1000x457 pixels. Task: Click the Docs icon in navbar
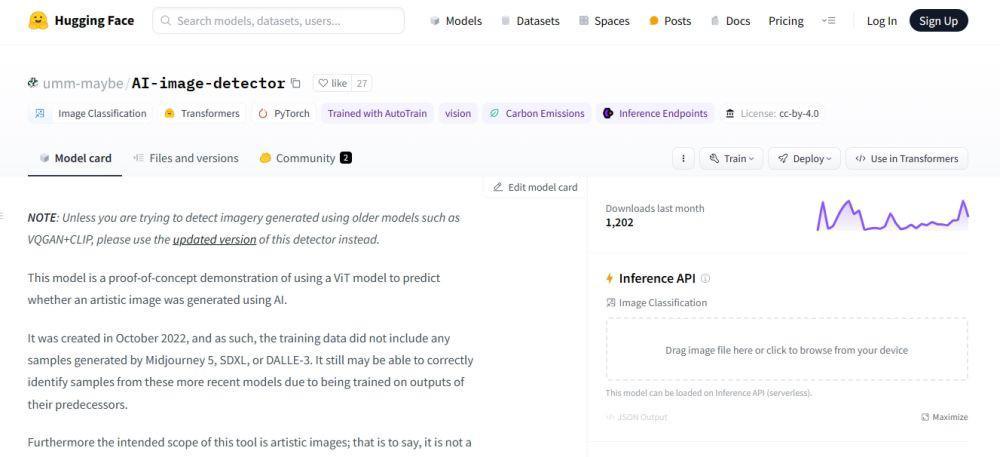[x=715, y=21]
